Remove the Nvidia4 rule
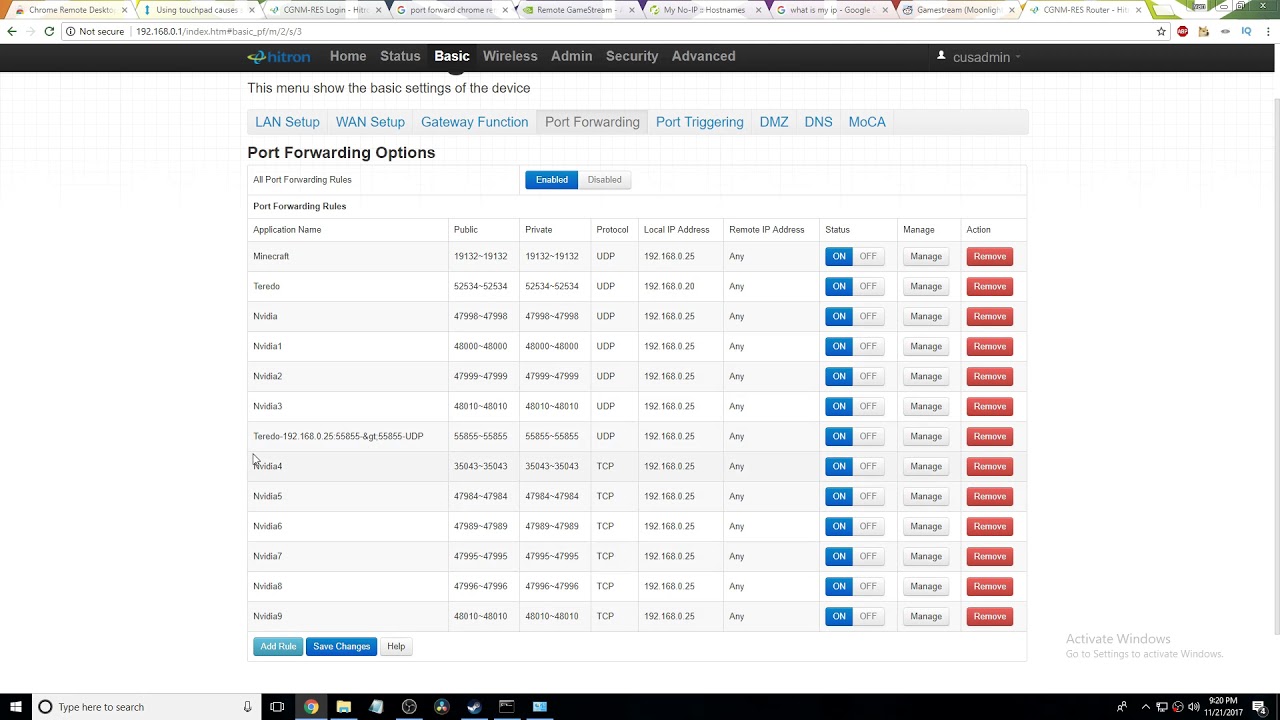The image size is (1280, 720). (989, 466)
